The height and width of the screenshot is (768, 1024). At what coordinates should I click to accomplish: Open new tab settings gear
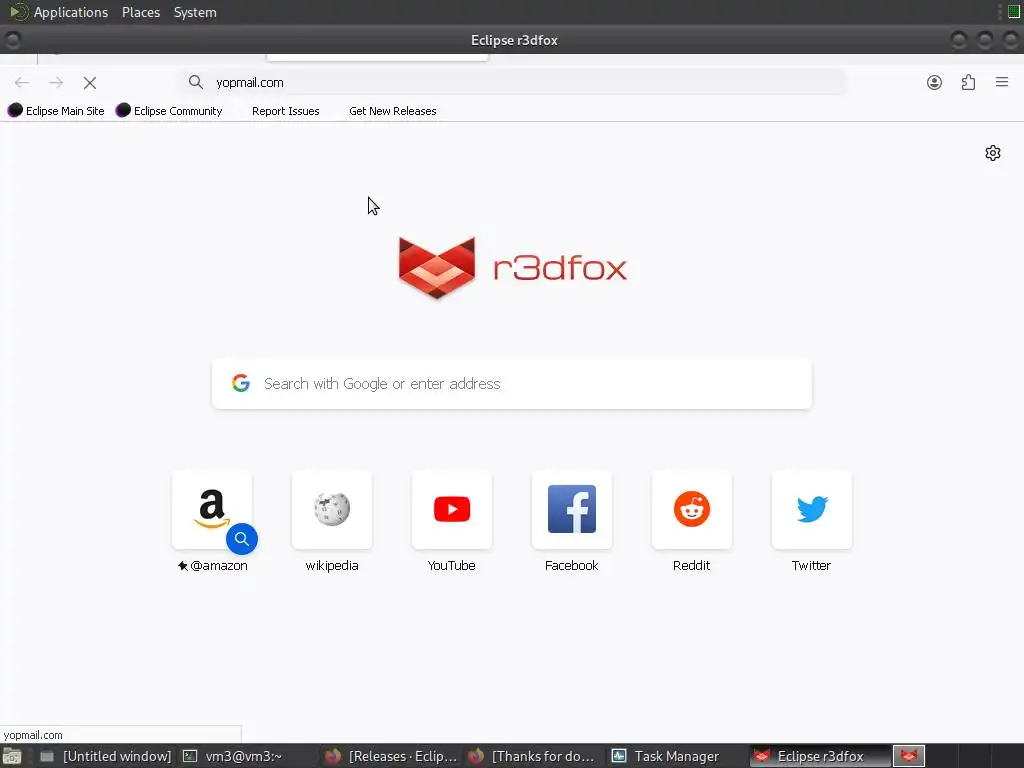(x=993, y=153)
